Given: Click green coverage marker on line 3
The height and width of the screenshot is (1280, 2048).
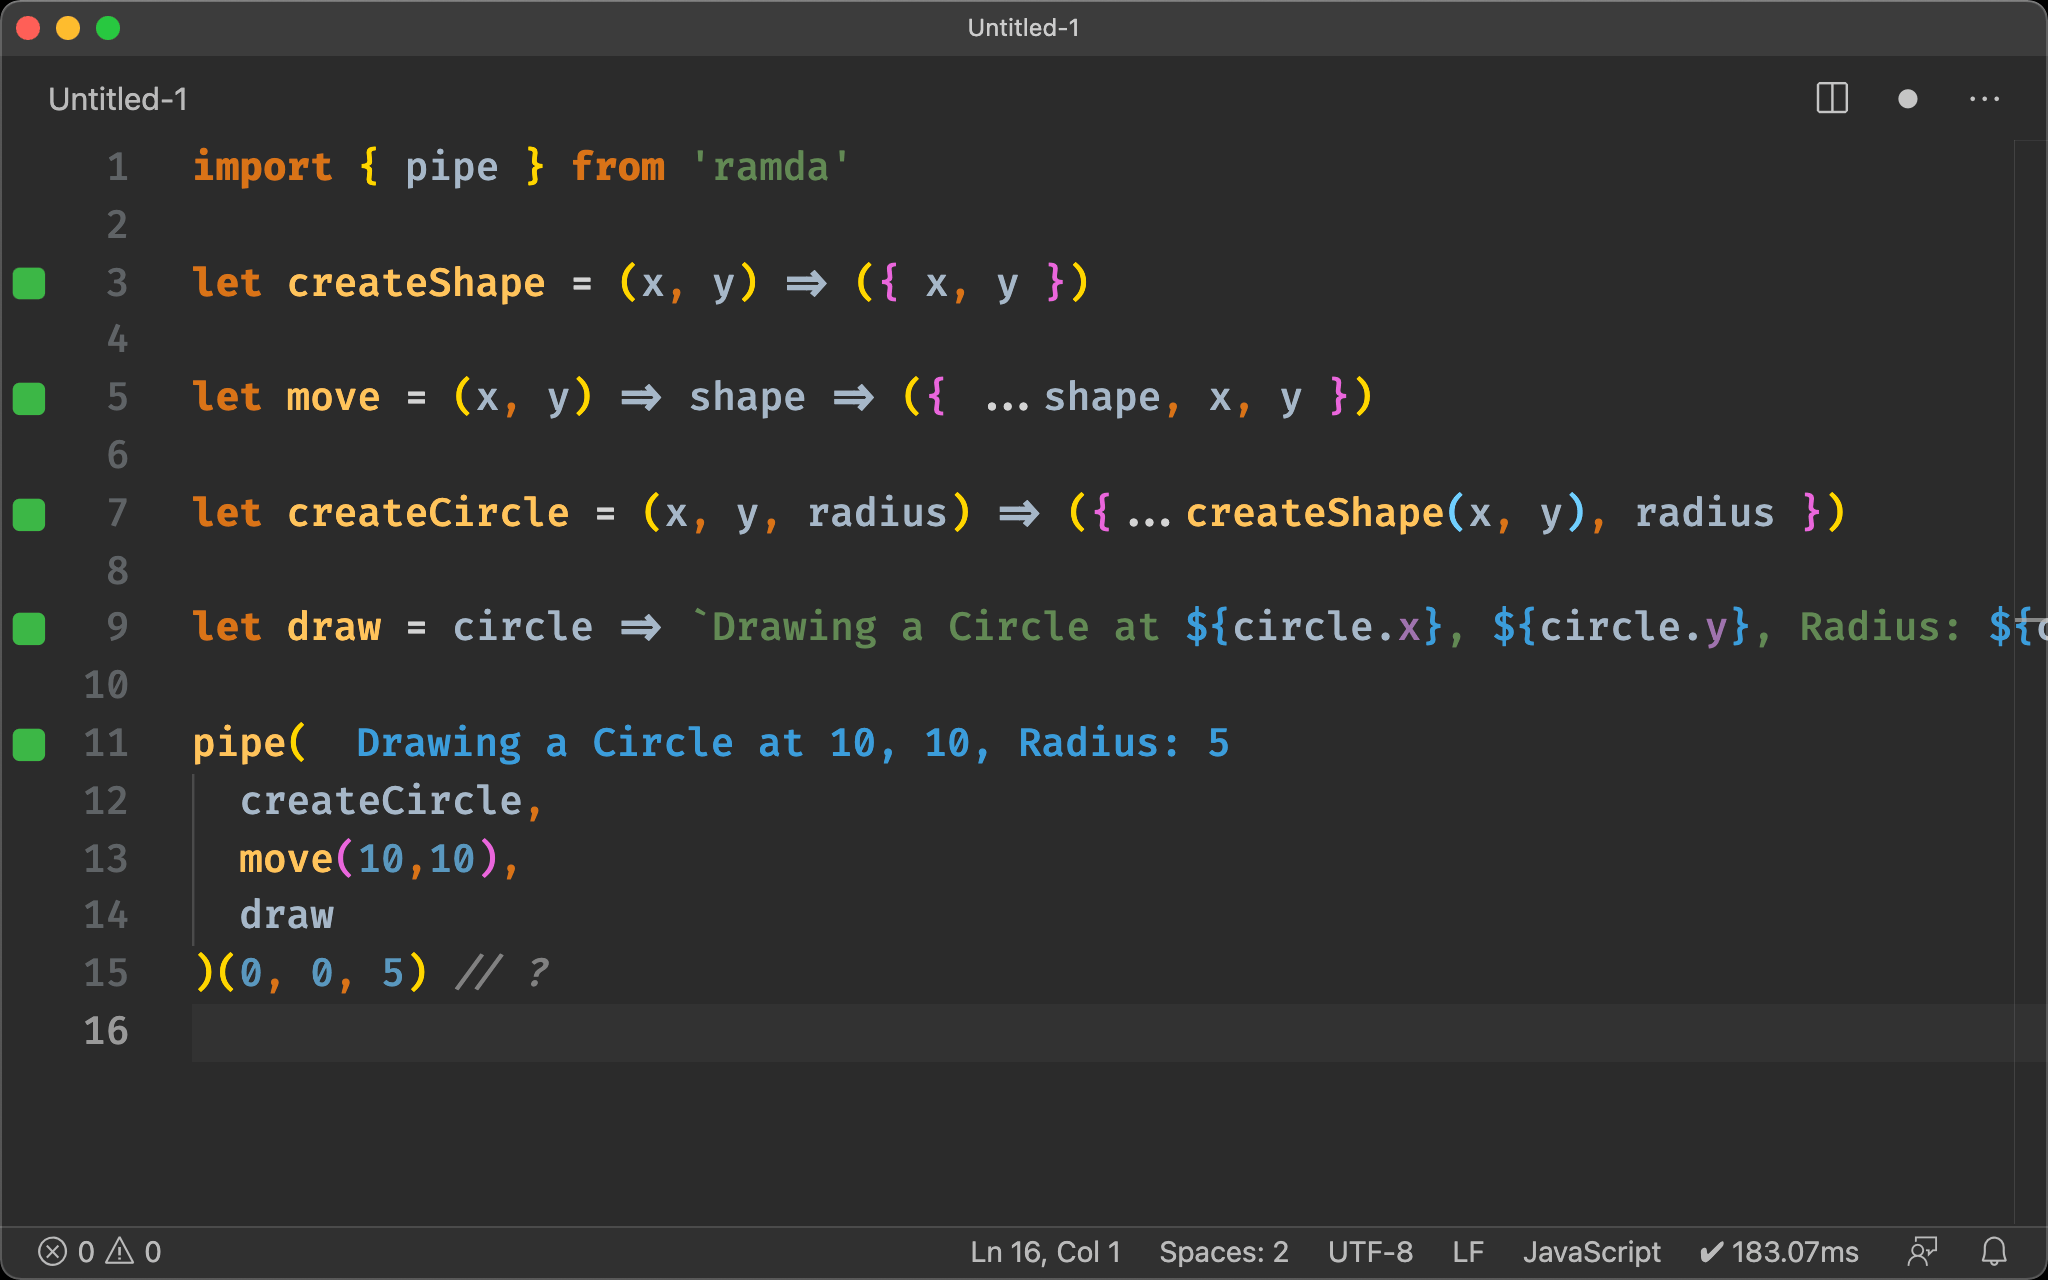Looking at the screenshot, I should (x=29, y=283).
